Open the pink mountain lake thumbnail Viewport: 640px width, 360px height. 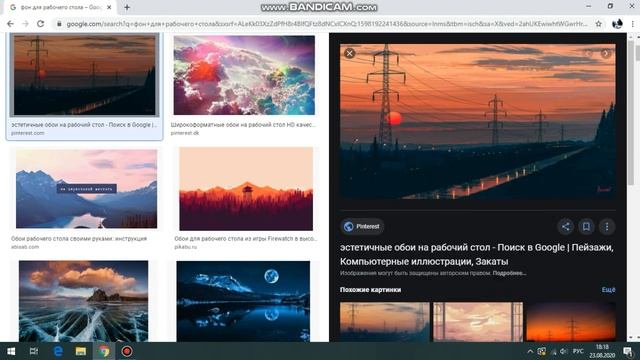pos(87,189)
